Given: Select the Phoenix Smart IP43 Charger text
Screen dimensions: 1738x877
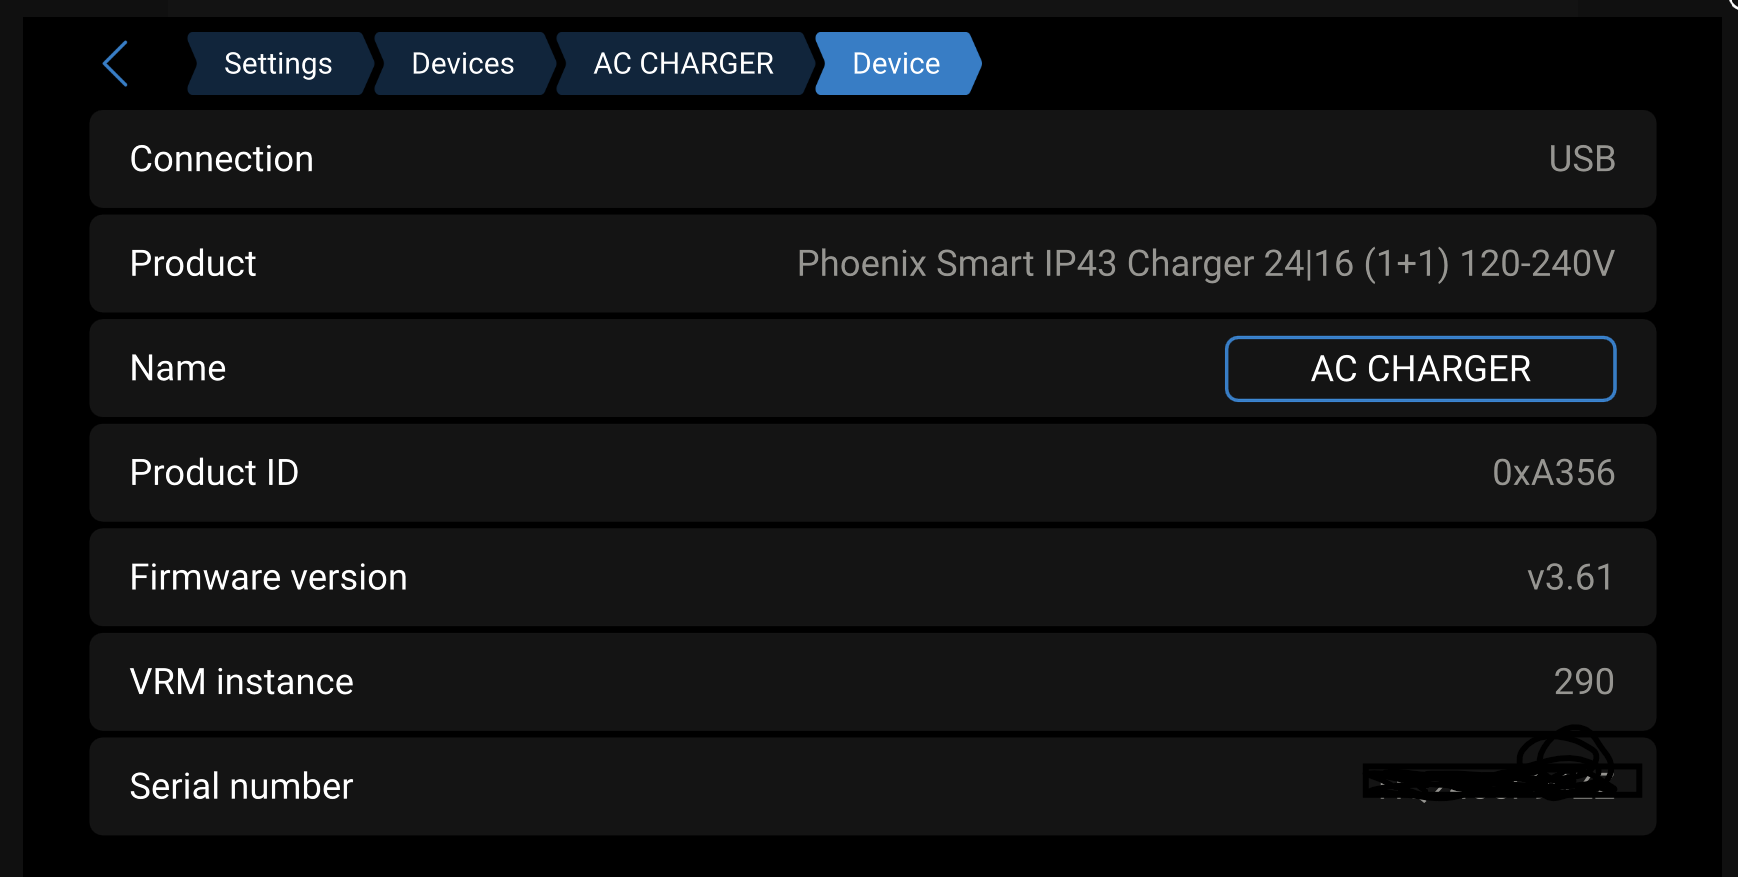Looking at the screenshot, I should (1205, 264).
